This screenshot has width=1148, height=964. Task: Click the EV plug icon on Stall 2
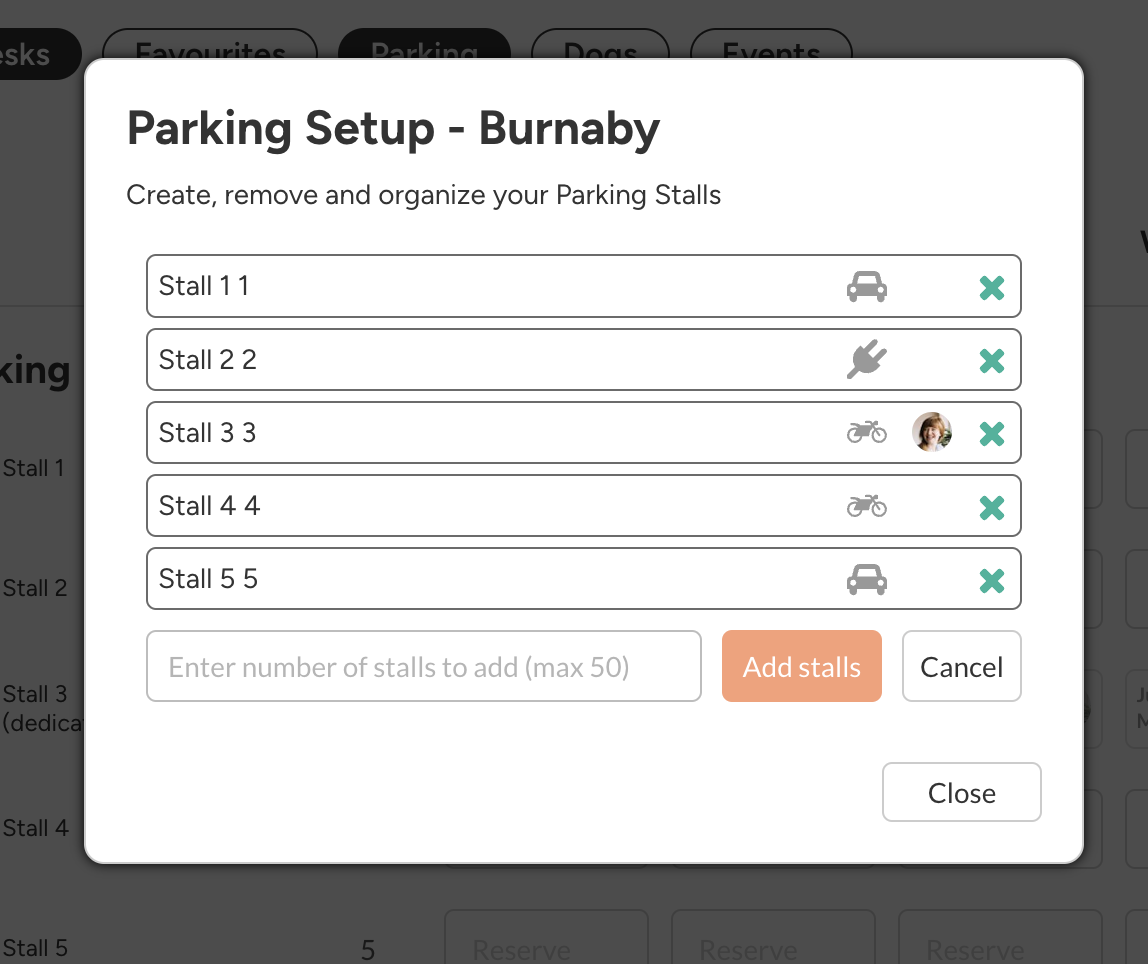(x=866, y=360)
